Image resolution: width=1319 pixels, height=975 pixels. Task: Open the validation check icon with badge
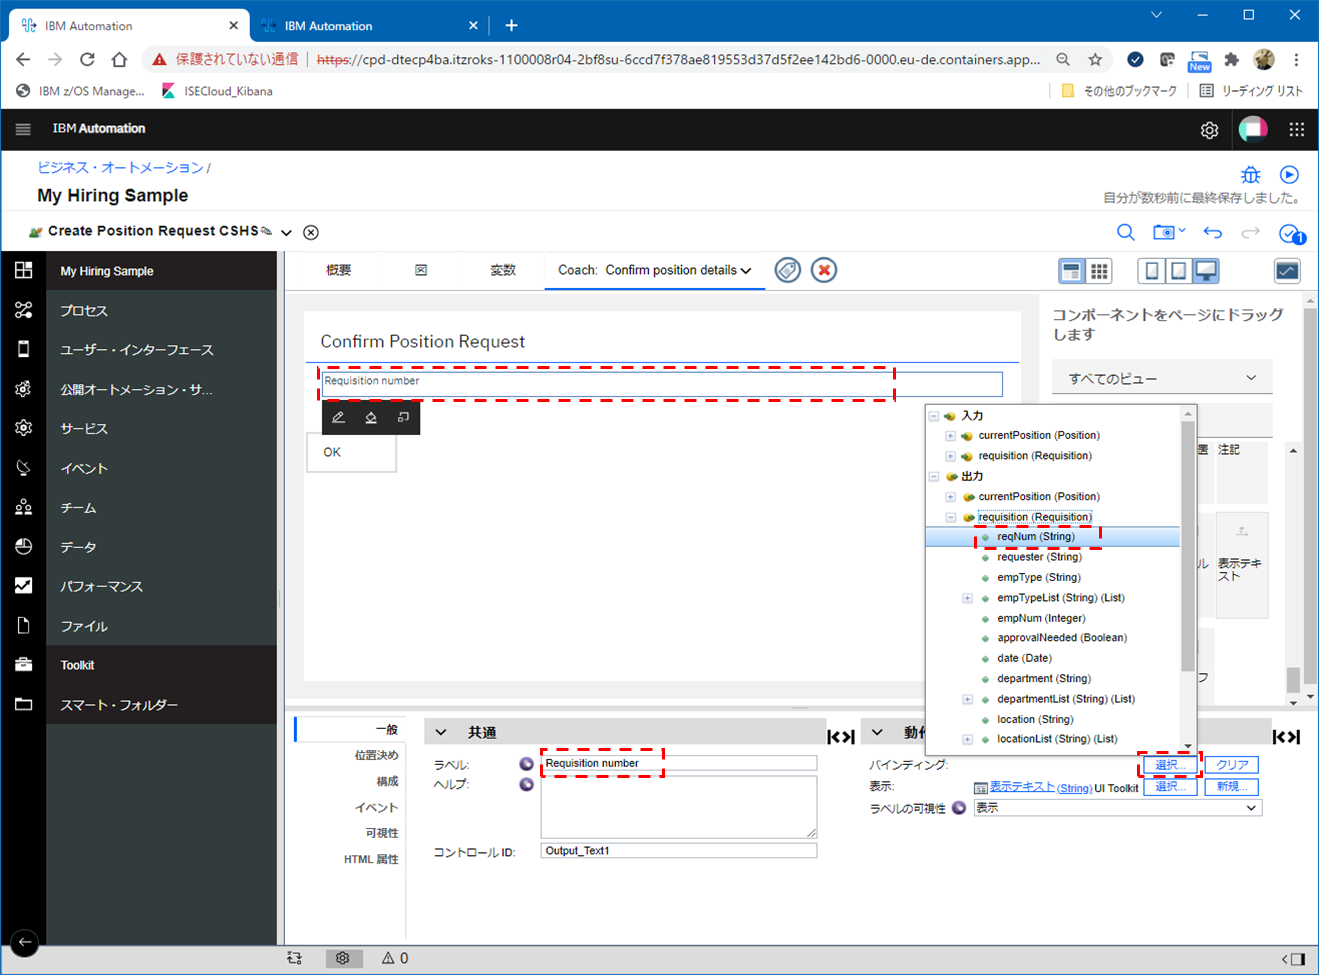tap(1291, 233)
